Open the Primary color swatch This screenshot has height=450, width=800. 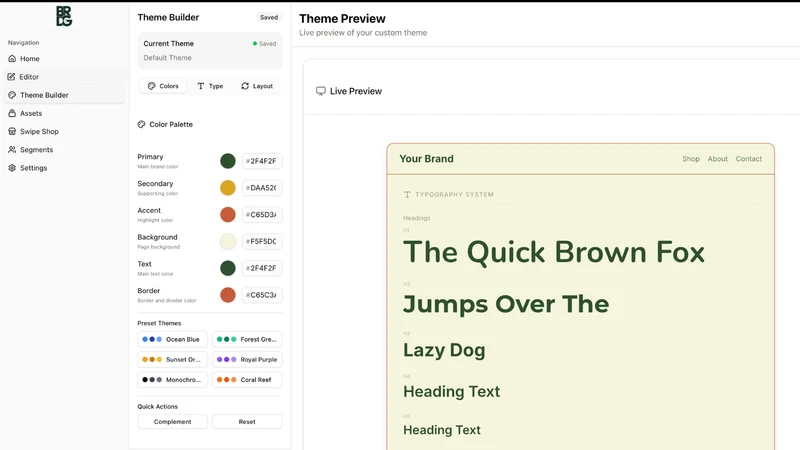pyautogui.click(x=228, y=161)
